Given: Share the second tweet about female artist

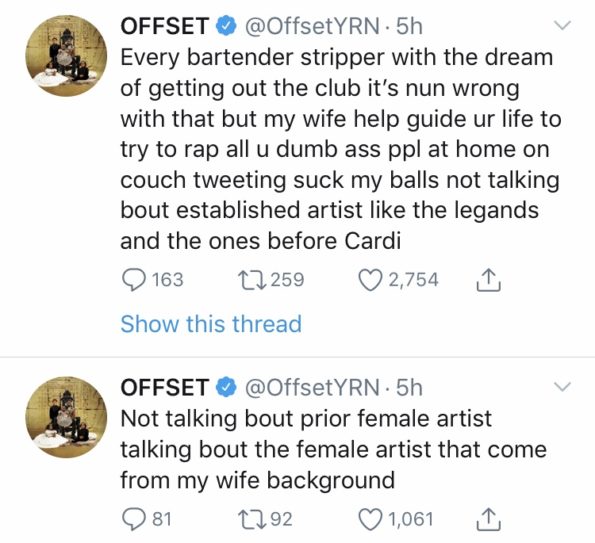Looking at the screenshot, I should tap(488, 519).
